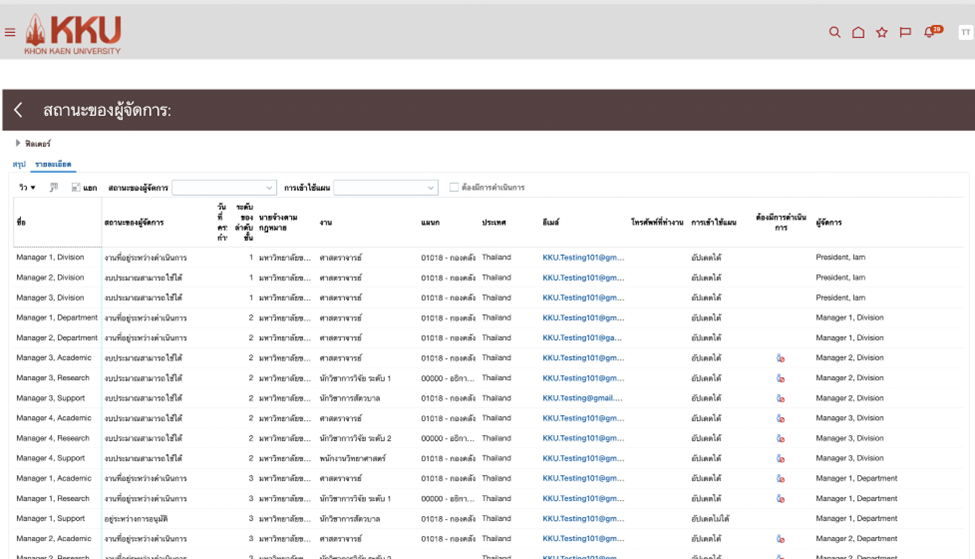The width and height of the screenshot is (975, 559).
Task: Click the back arrow in the page header
Action: [x=18, y=110]
